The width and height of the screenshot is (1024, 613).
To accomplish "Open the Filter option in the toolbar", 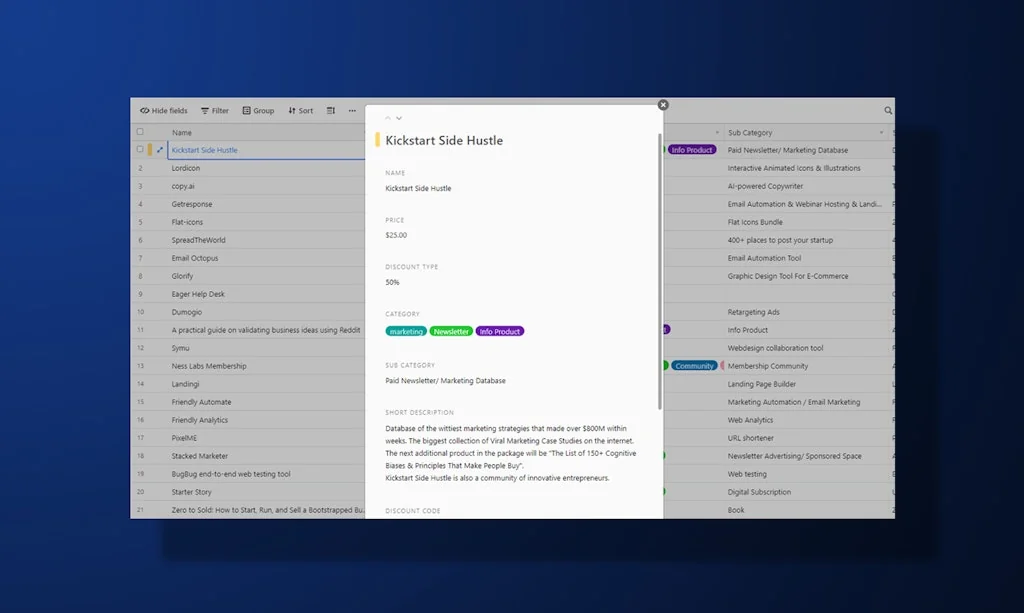I will pos(214,111).
